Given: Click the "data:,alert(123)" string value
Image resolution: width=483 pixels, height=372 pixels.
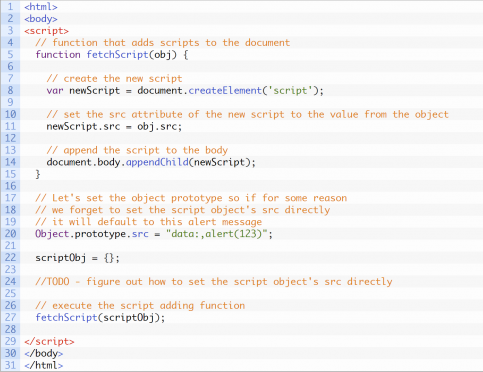Looking at the screenshot, I should point(216,234).
